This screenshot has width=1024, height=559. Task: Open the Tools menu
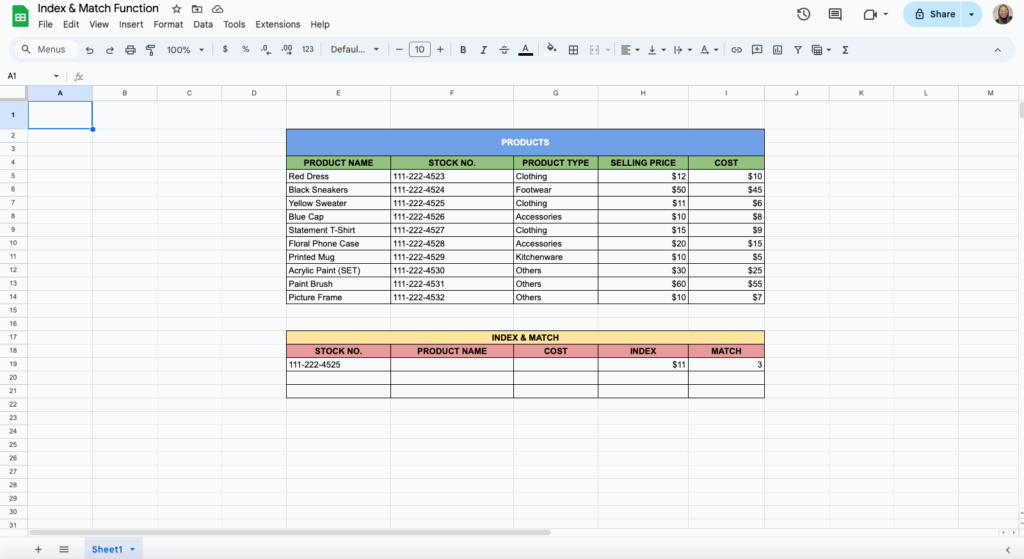tap(234, 24)
